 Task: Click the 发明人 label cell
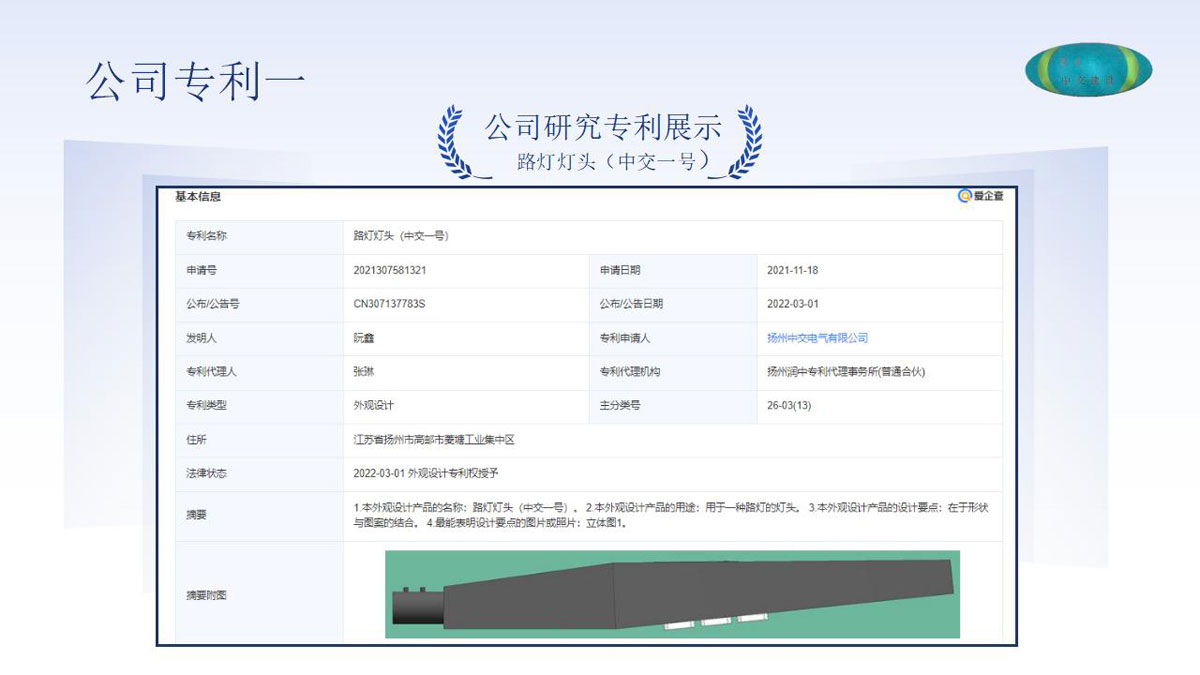click(260, 338)
